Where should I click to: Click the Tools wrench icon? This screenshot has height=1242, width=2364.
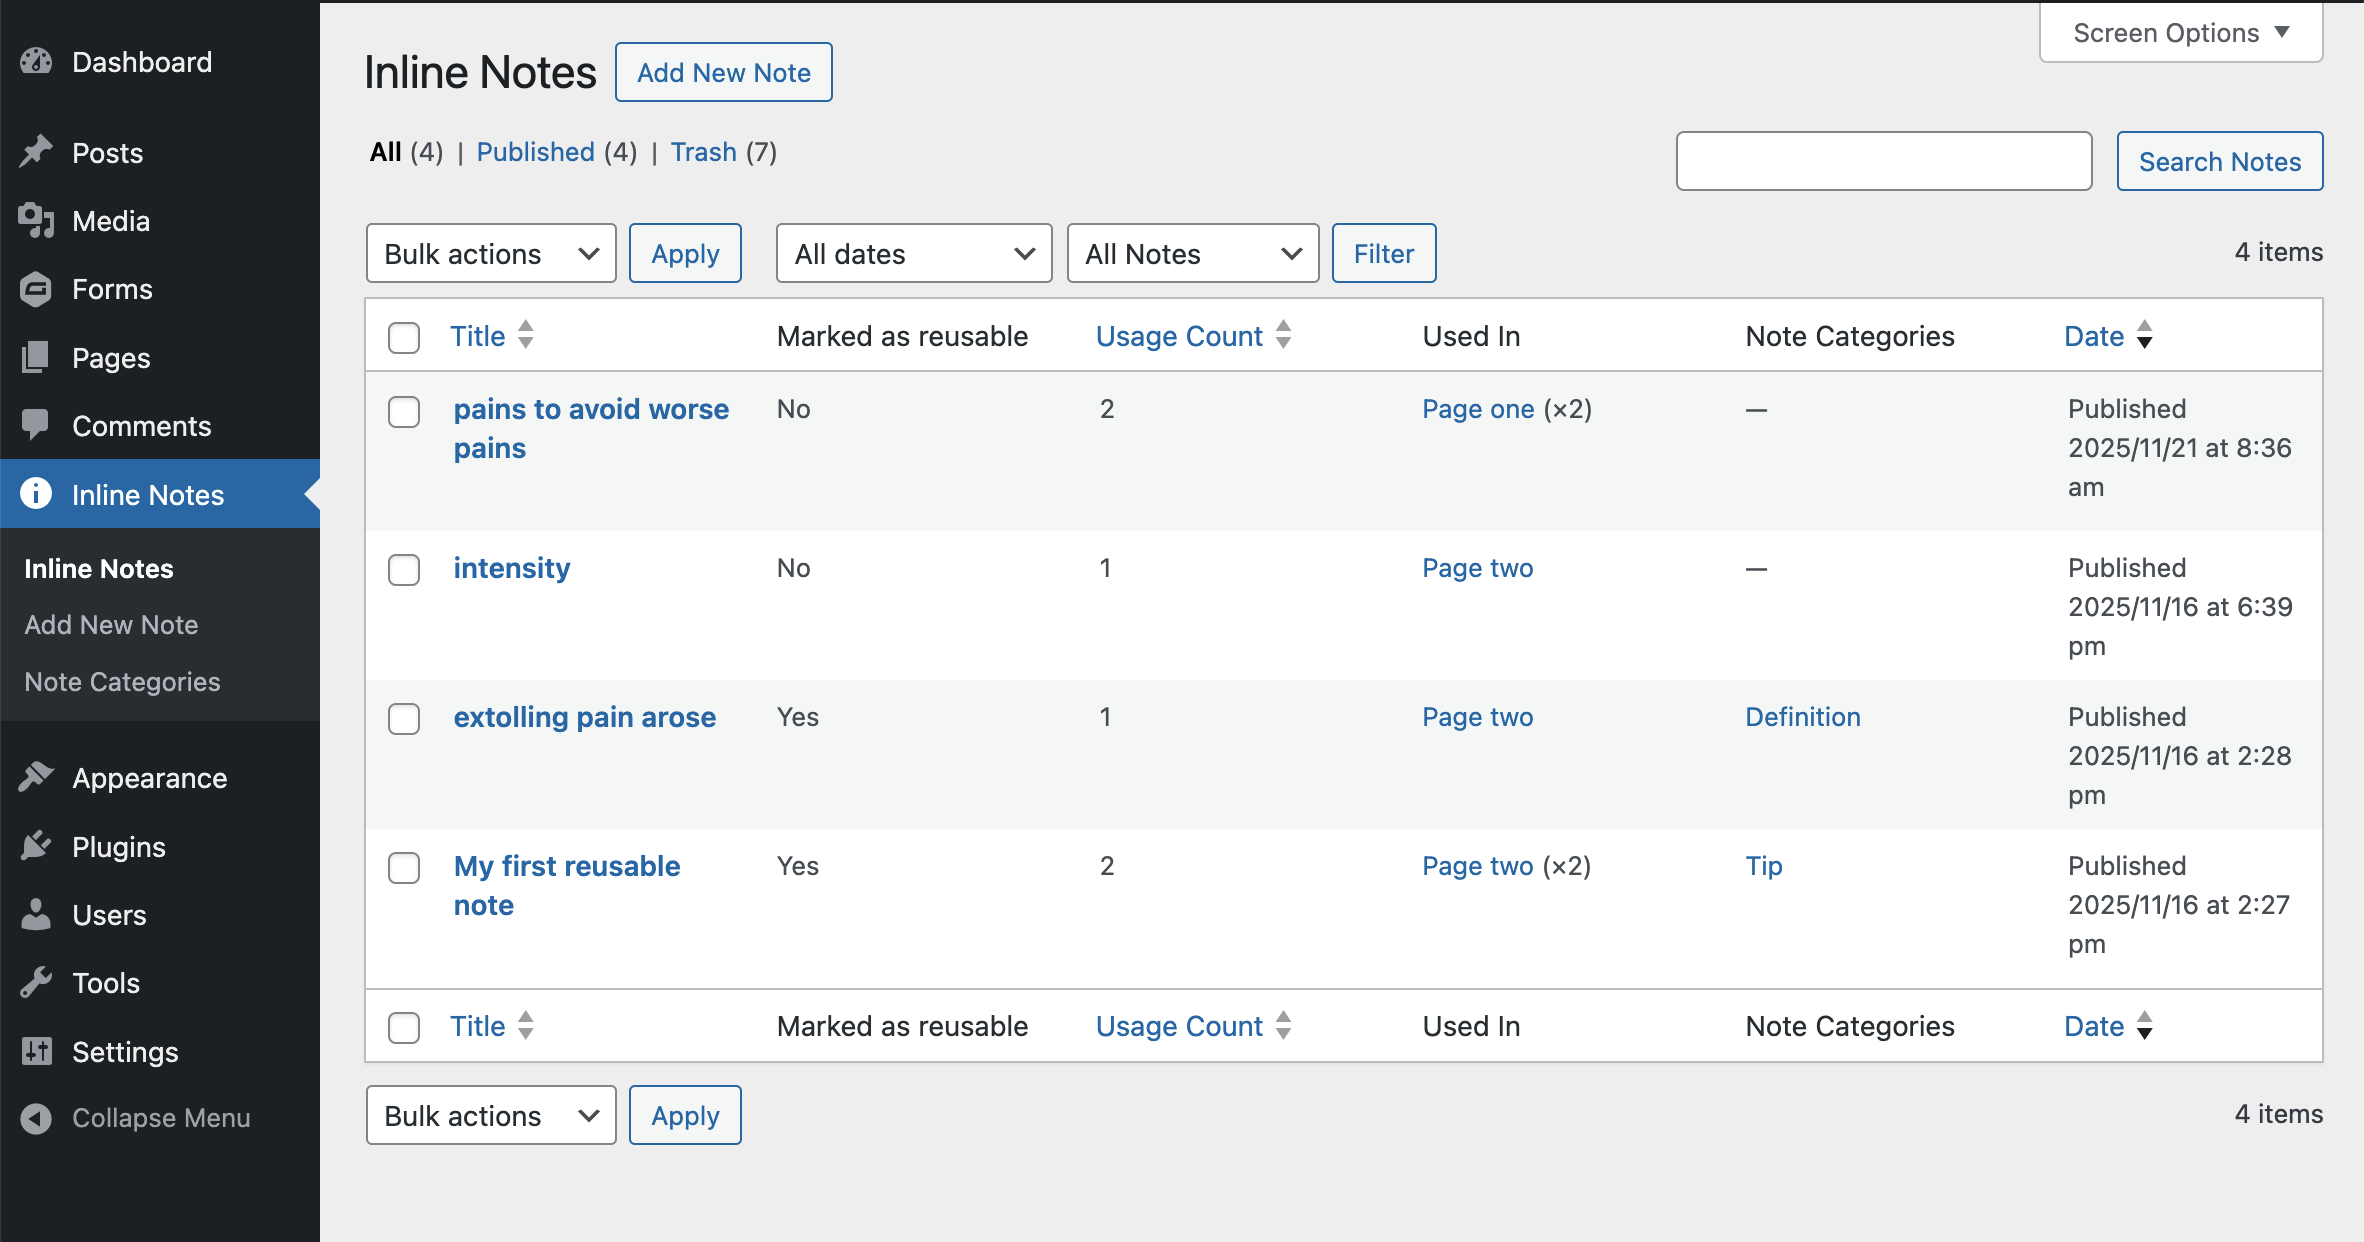click(37, 982)
